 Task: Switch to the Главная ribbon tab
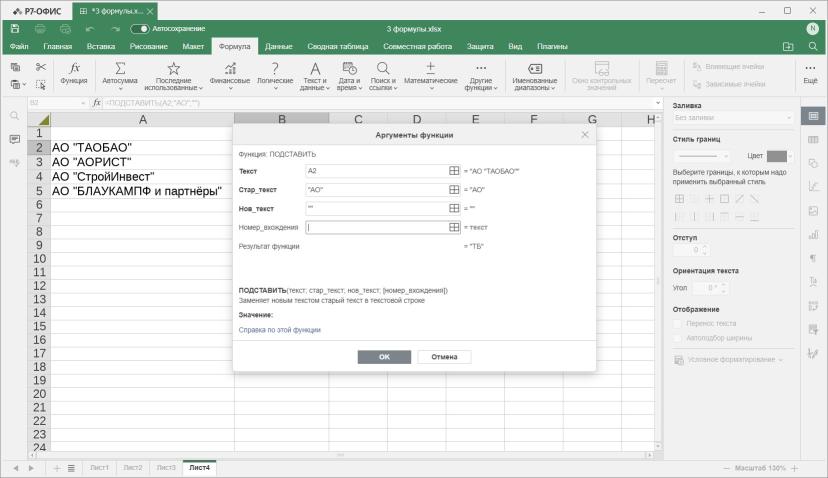(58, 46)
